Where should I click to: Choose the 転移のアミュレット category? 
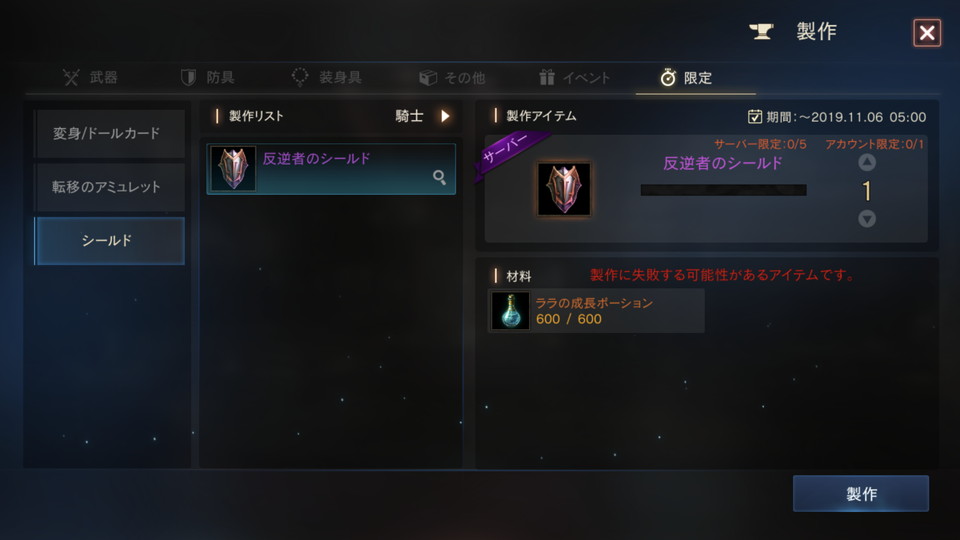coord(109,187)
